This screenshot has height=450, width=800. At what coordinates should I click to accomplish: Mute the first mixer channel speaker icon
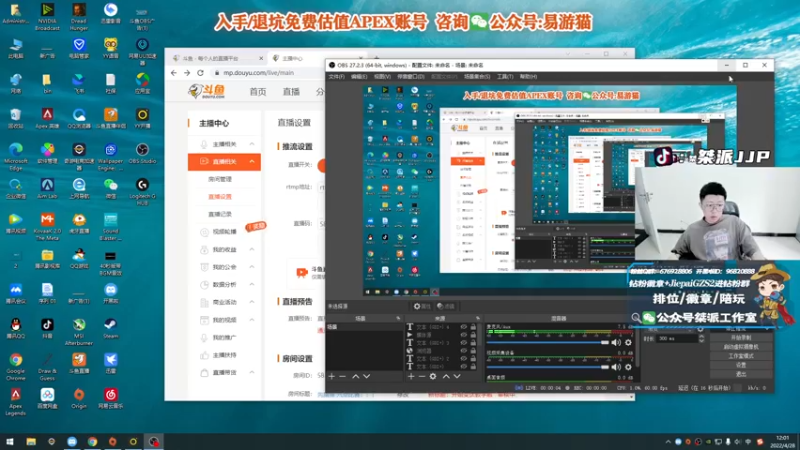[616, 342]
